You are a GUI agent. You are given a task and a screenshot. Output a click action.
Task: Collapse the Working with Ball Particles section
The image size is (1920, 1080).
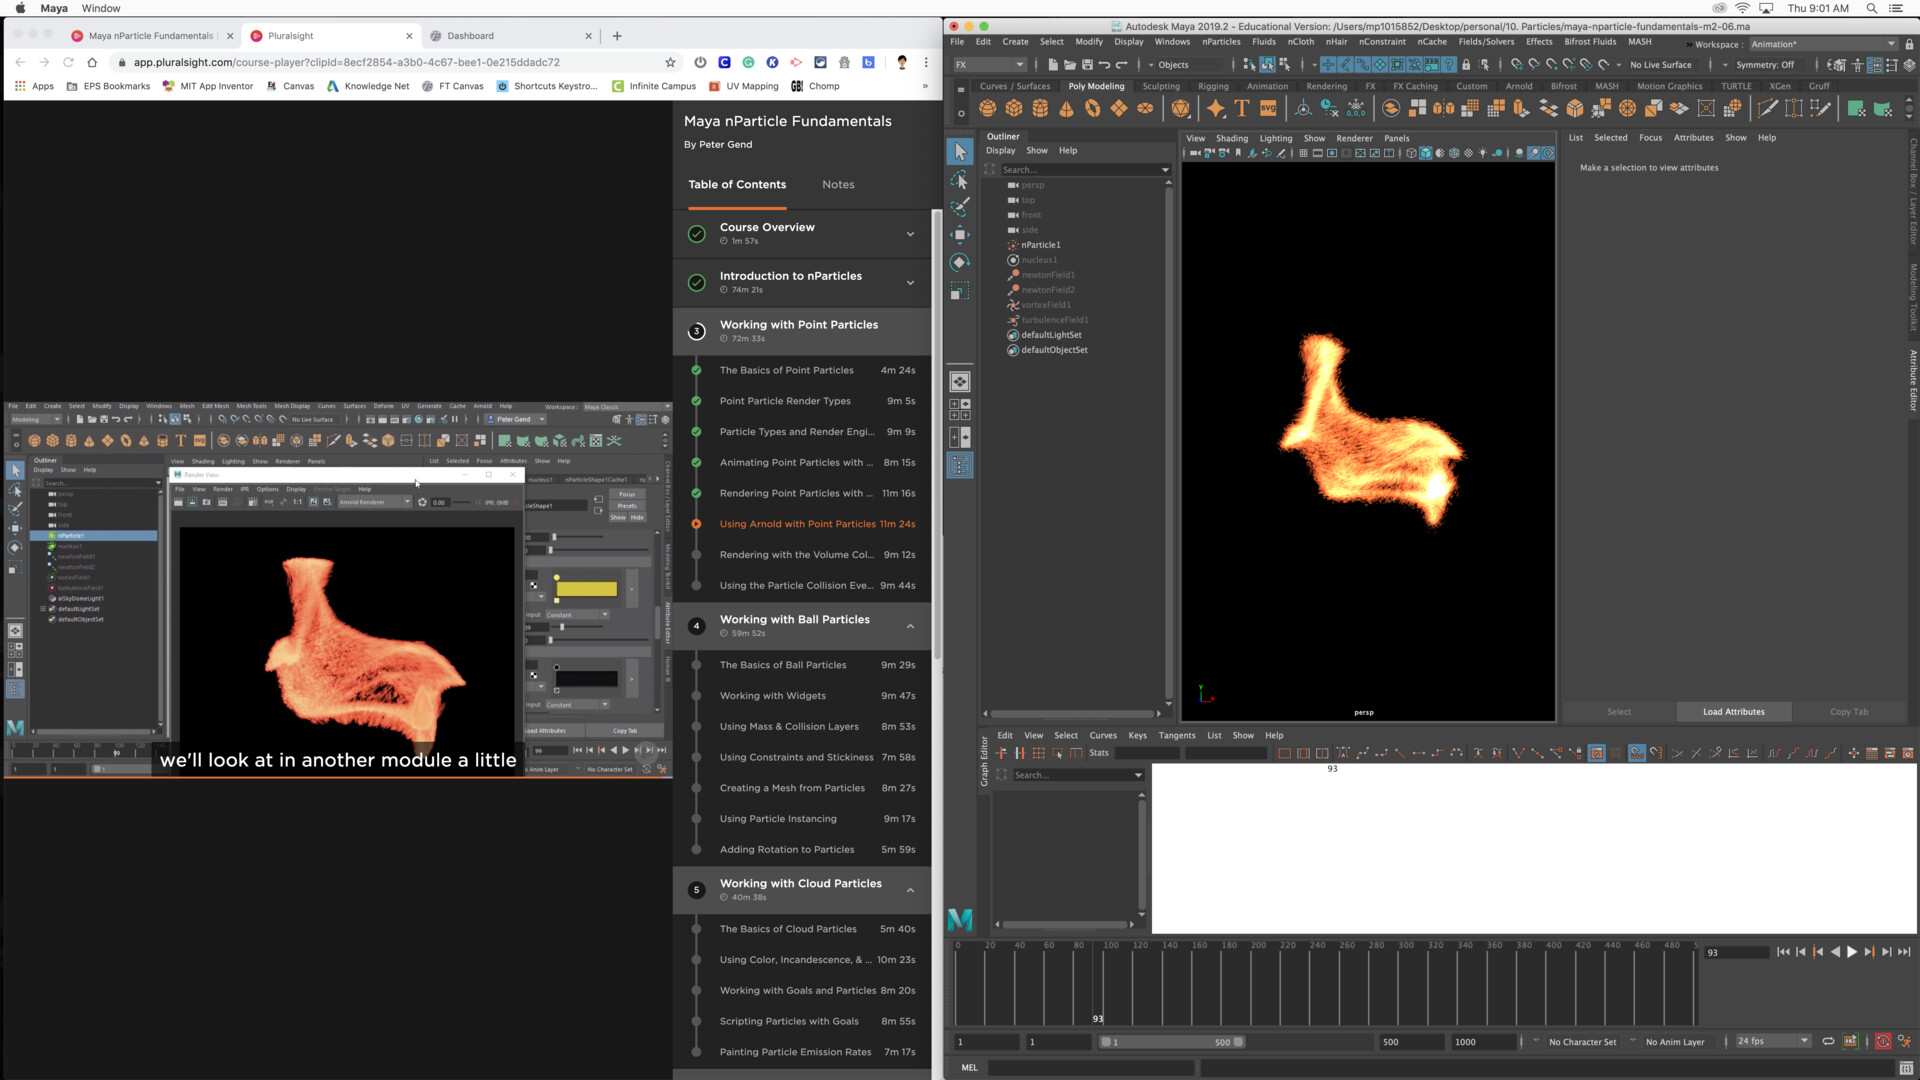pyautogui.click(x=910, y=626)
